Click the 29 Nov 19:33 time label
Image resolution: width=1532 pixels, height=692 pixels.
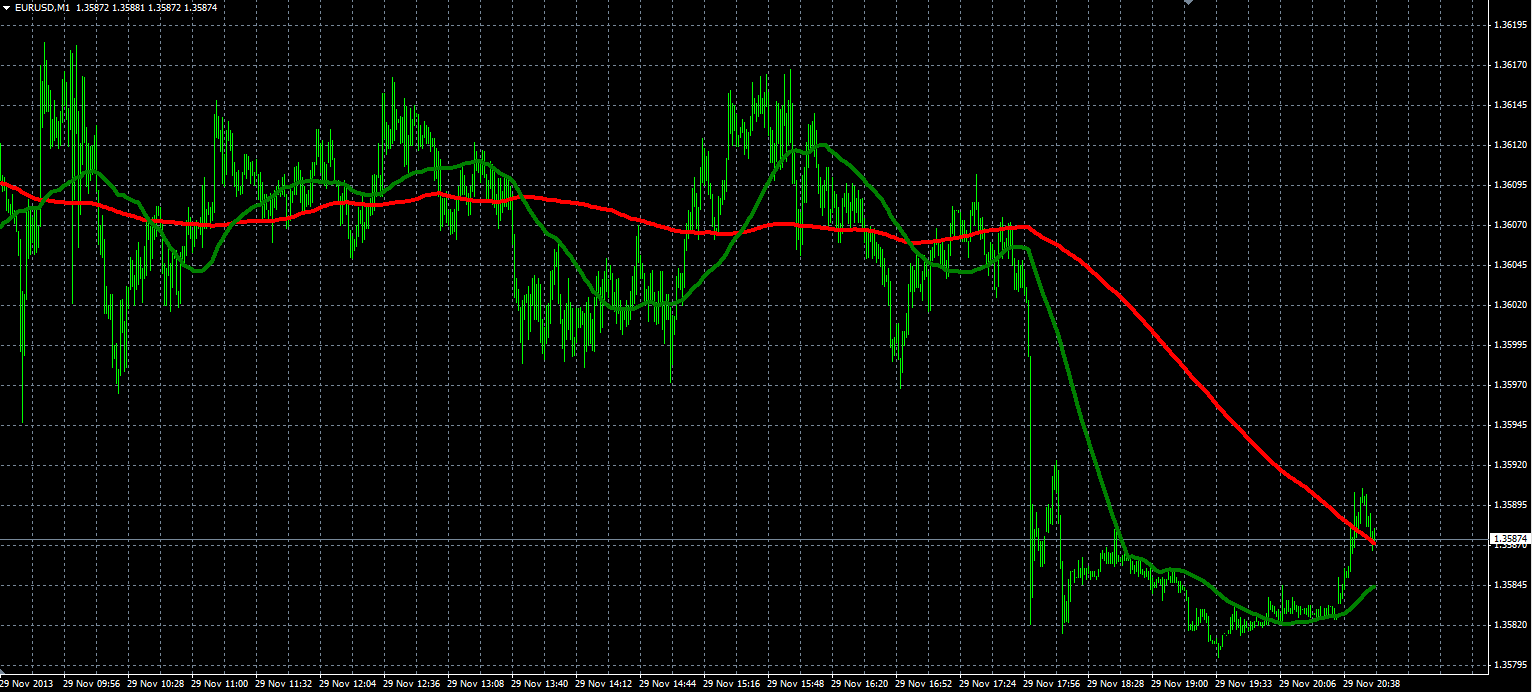tap(1244, 684)
